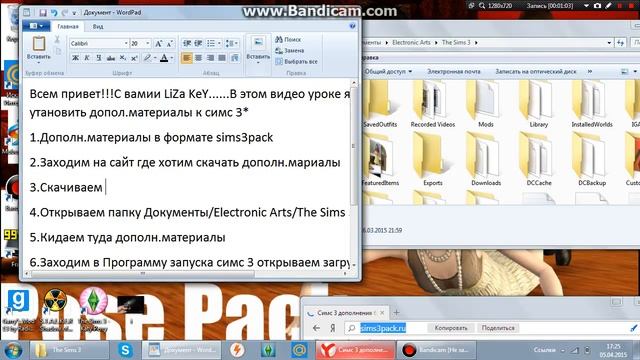Apply superscript formatting
The height and width of the screenshot is (360, 640).
pyautogui.click(x=134, y=58)
